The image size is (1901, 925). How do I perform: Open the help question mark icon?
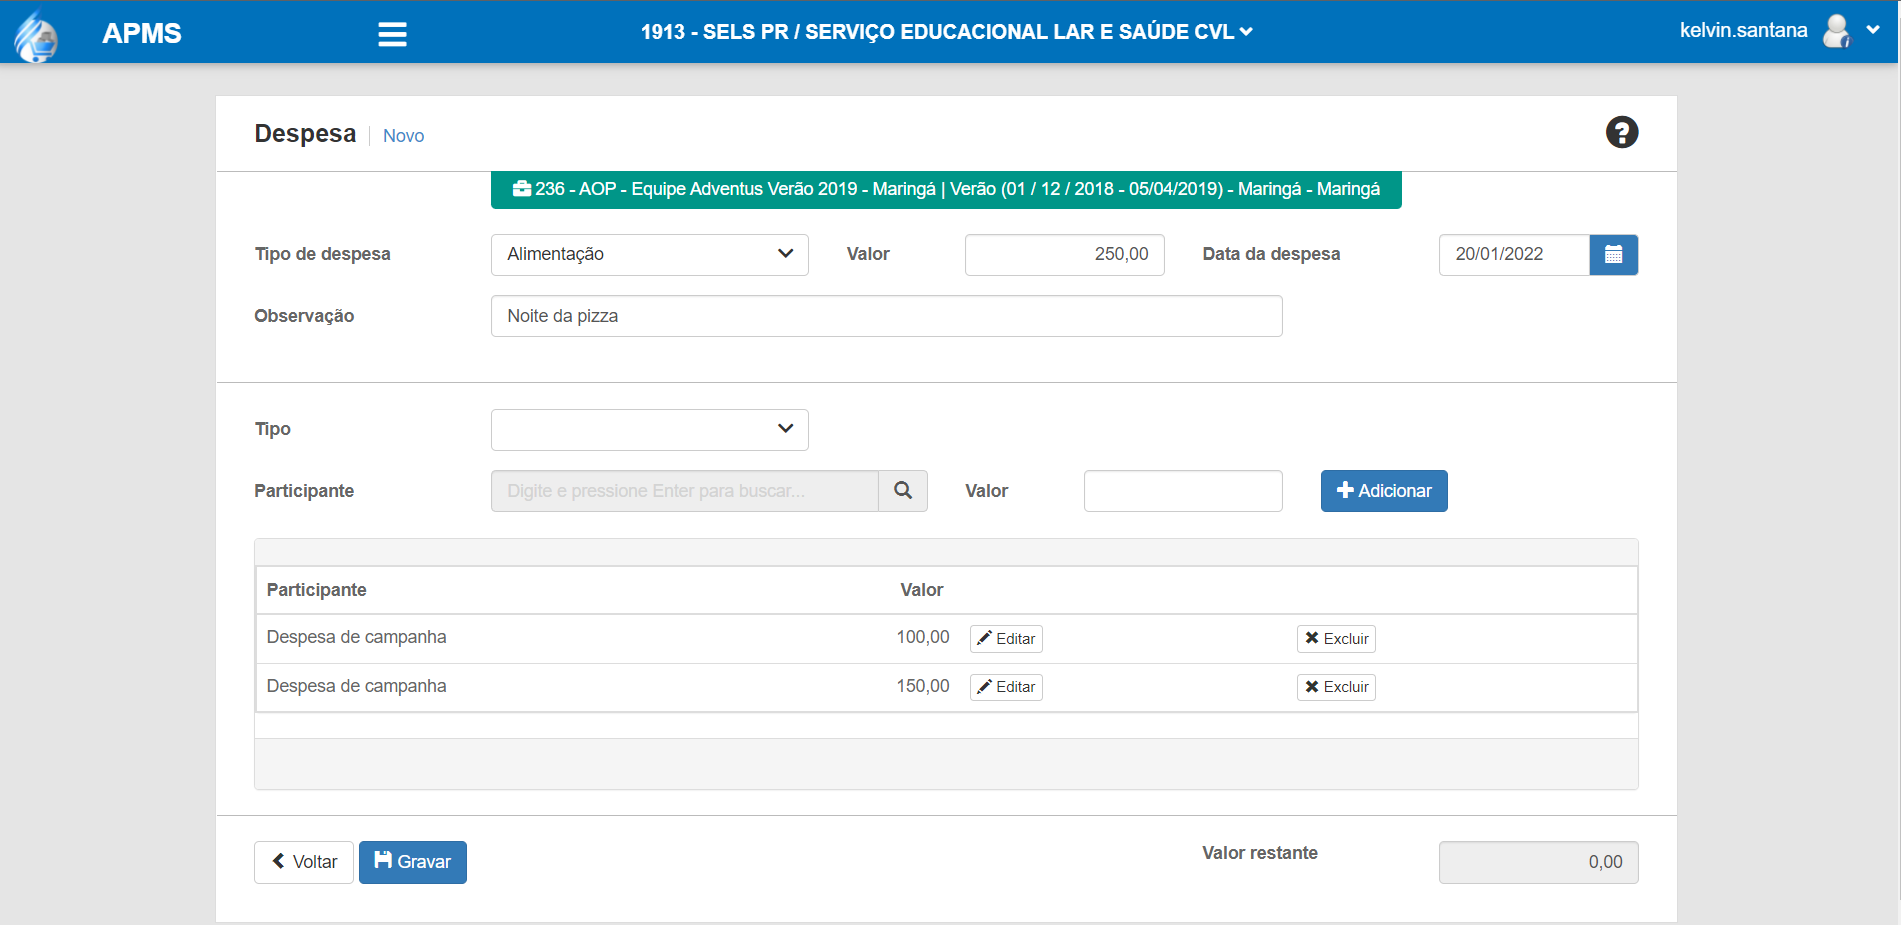point(1621,132)
